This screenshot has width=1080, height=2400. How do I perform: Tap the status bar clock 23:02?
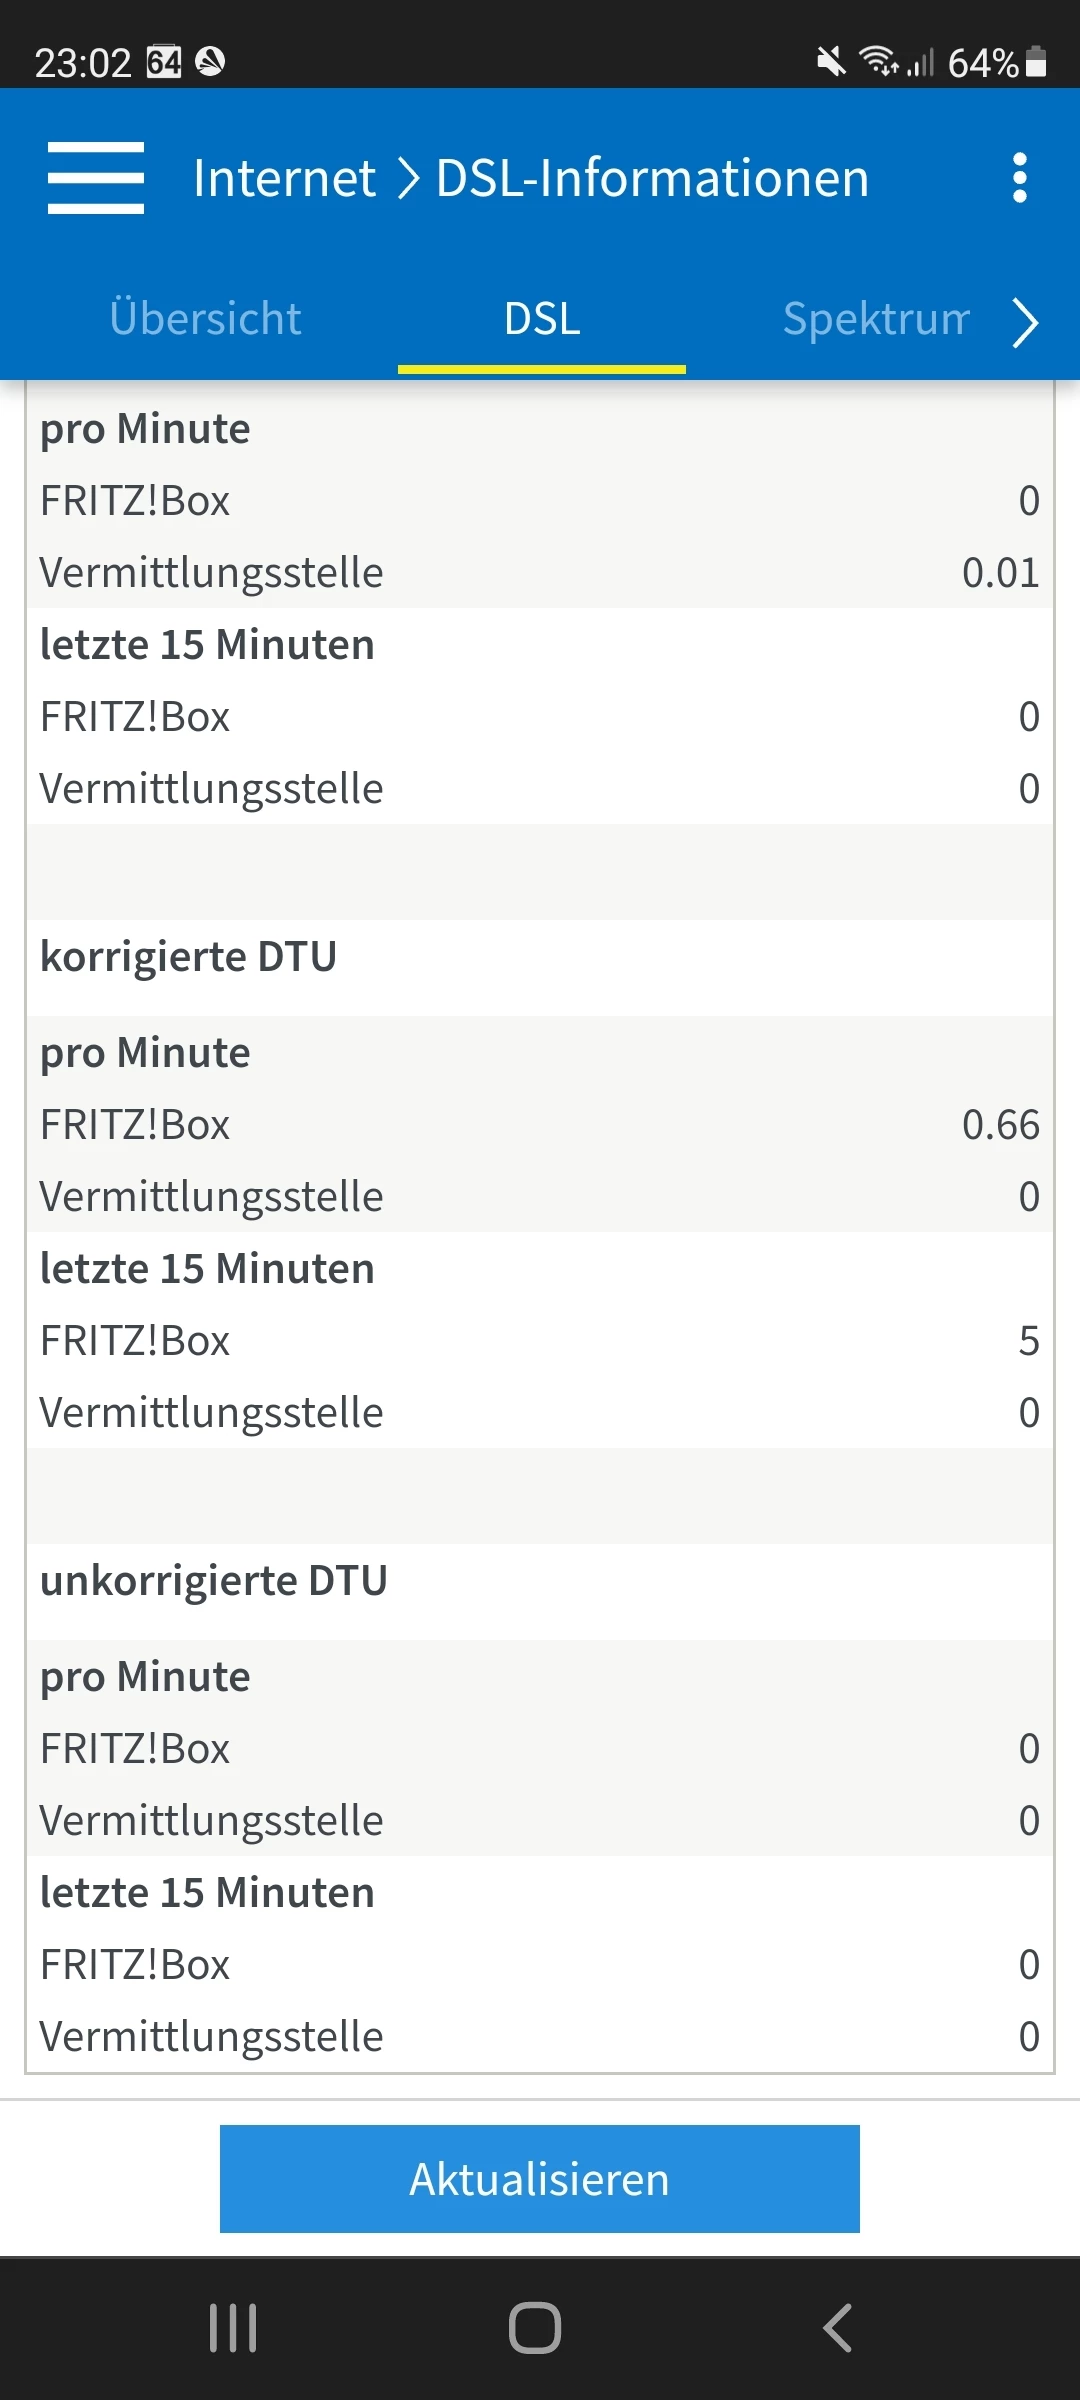point(83,63)
